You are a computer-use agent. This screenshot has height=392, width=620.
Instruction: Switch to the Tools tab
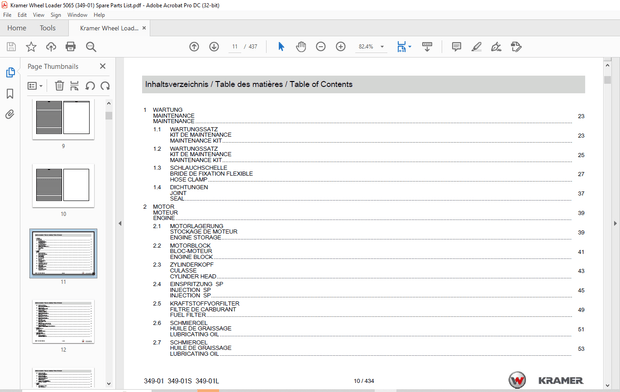click(x=47, y=28)
